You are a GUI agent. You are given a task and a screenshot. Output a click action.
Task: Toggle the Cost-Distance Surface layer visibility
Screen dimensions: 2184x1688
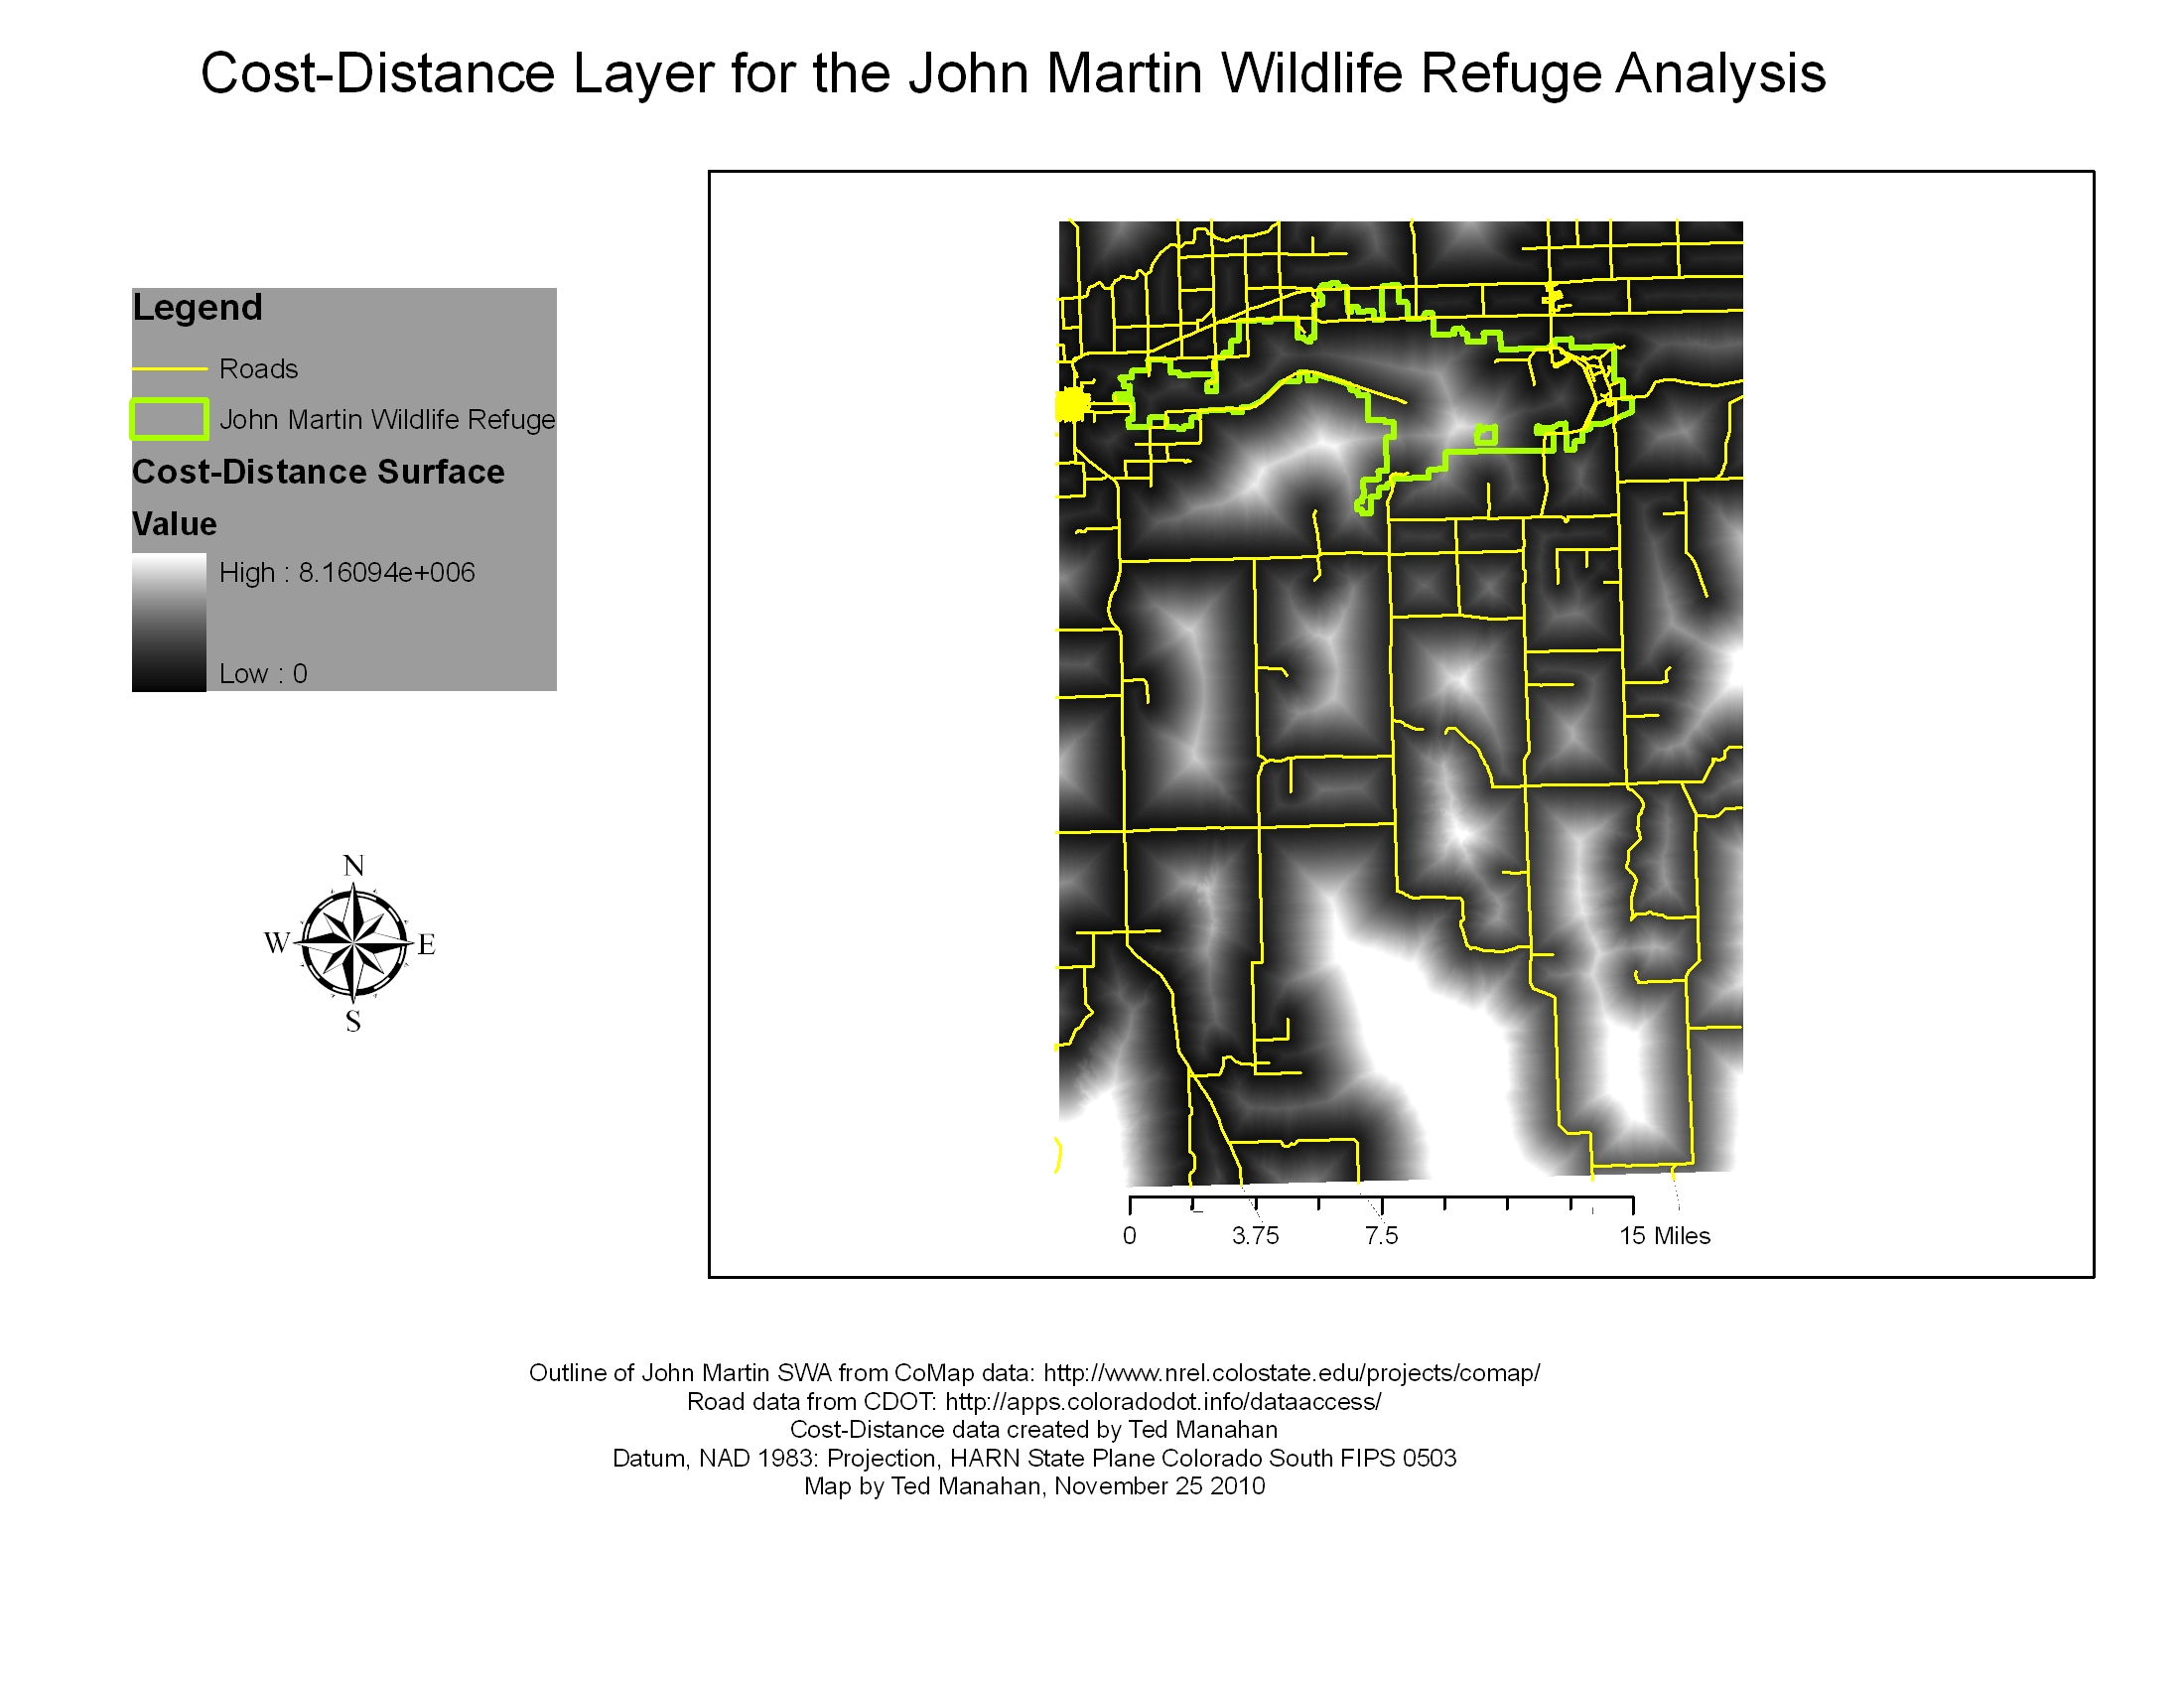(318, 471)
